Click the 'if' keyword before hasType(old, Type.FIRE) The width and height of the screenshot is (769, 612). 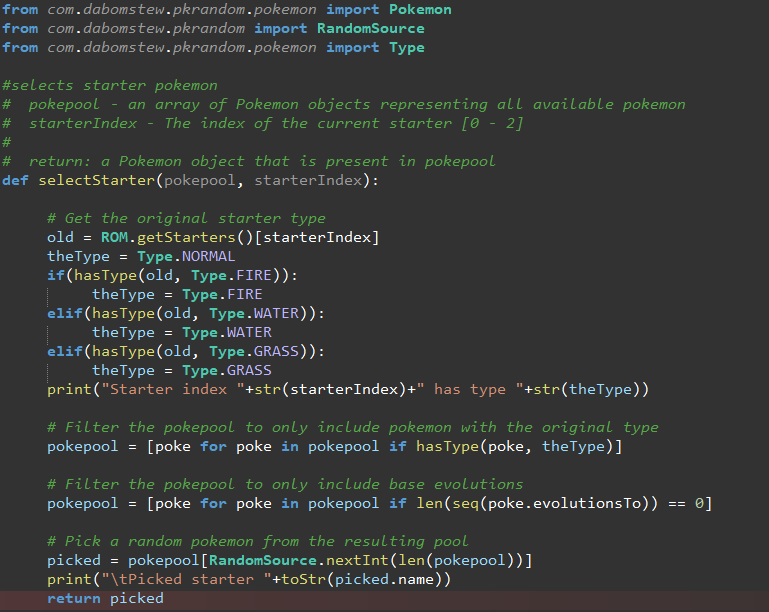[56, 275]
